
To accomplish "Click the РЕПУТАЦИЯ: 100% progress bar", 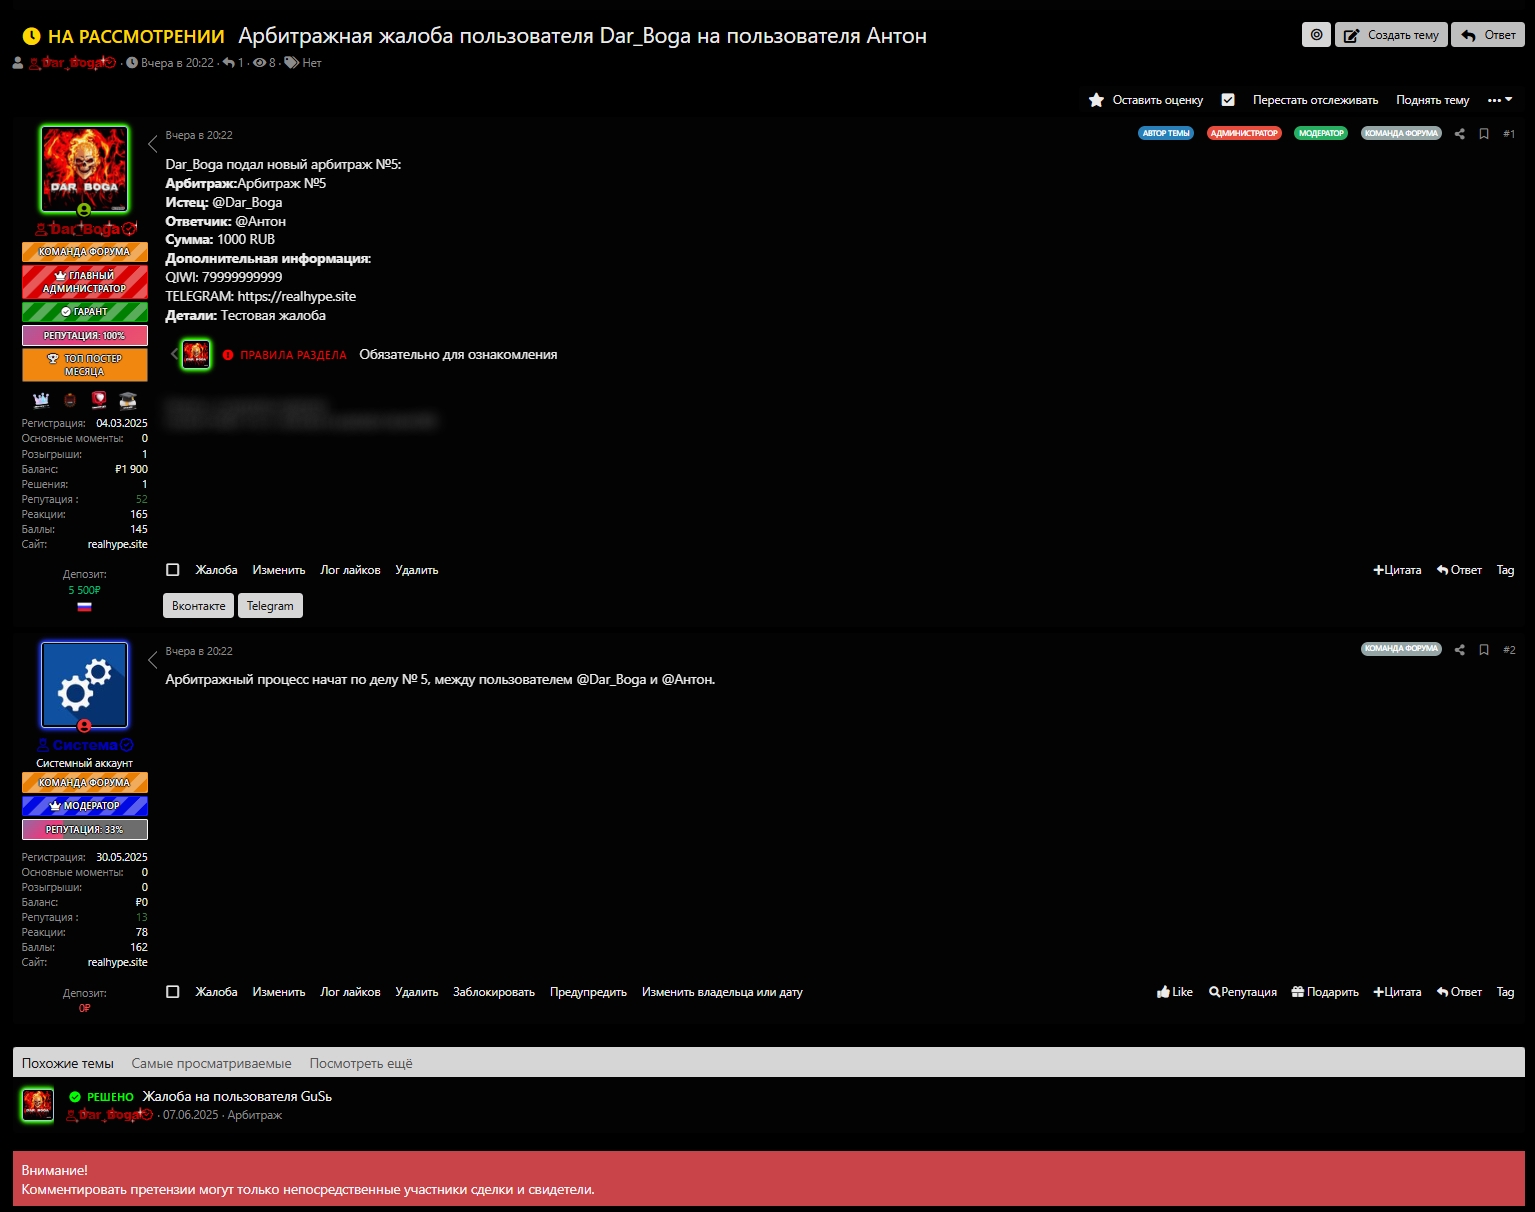I will click(85, 336).
